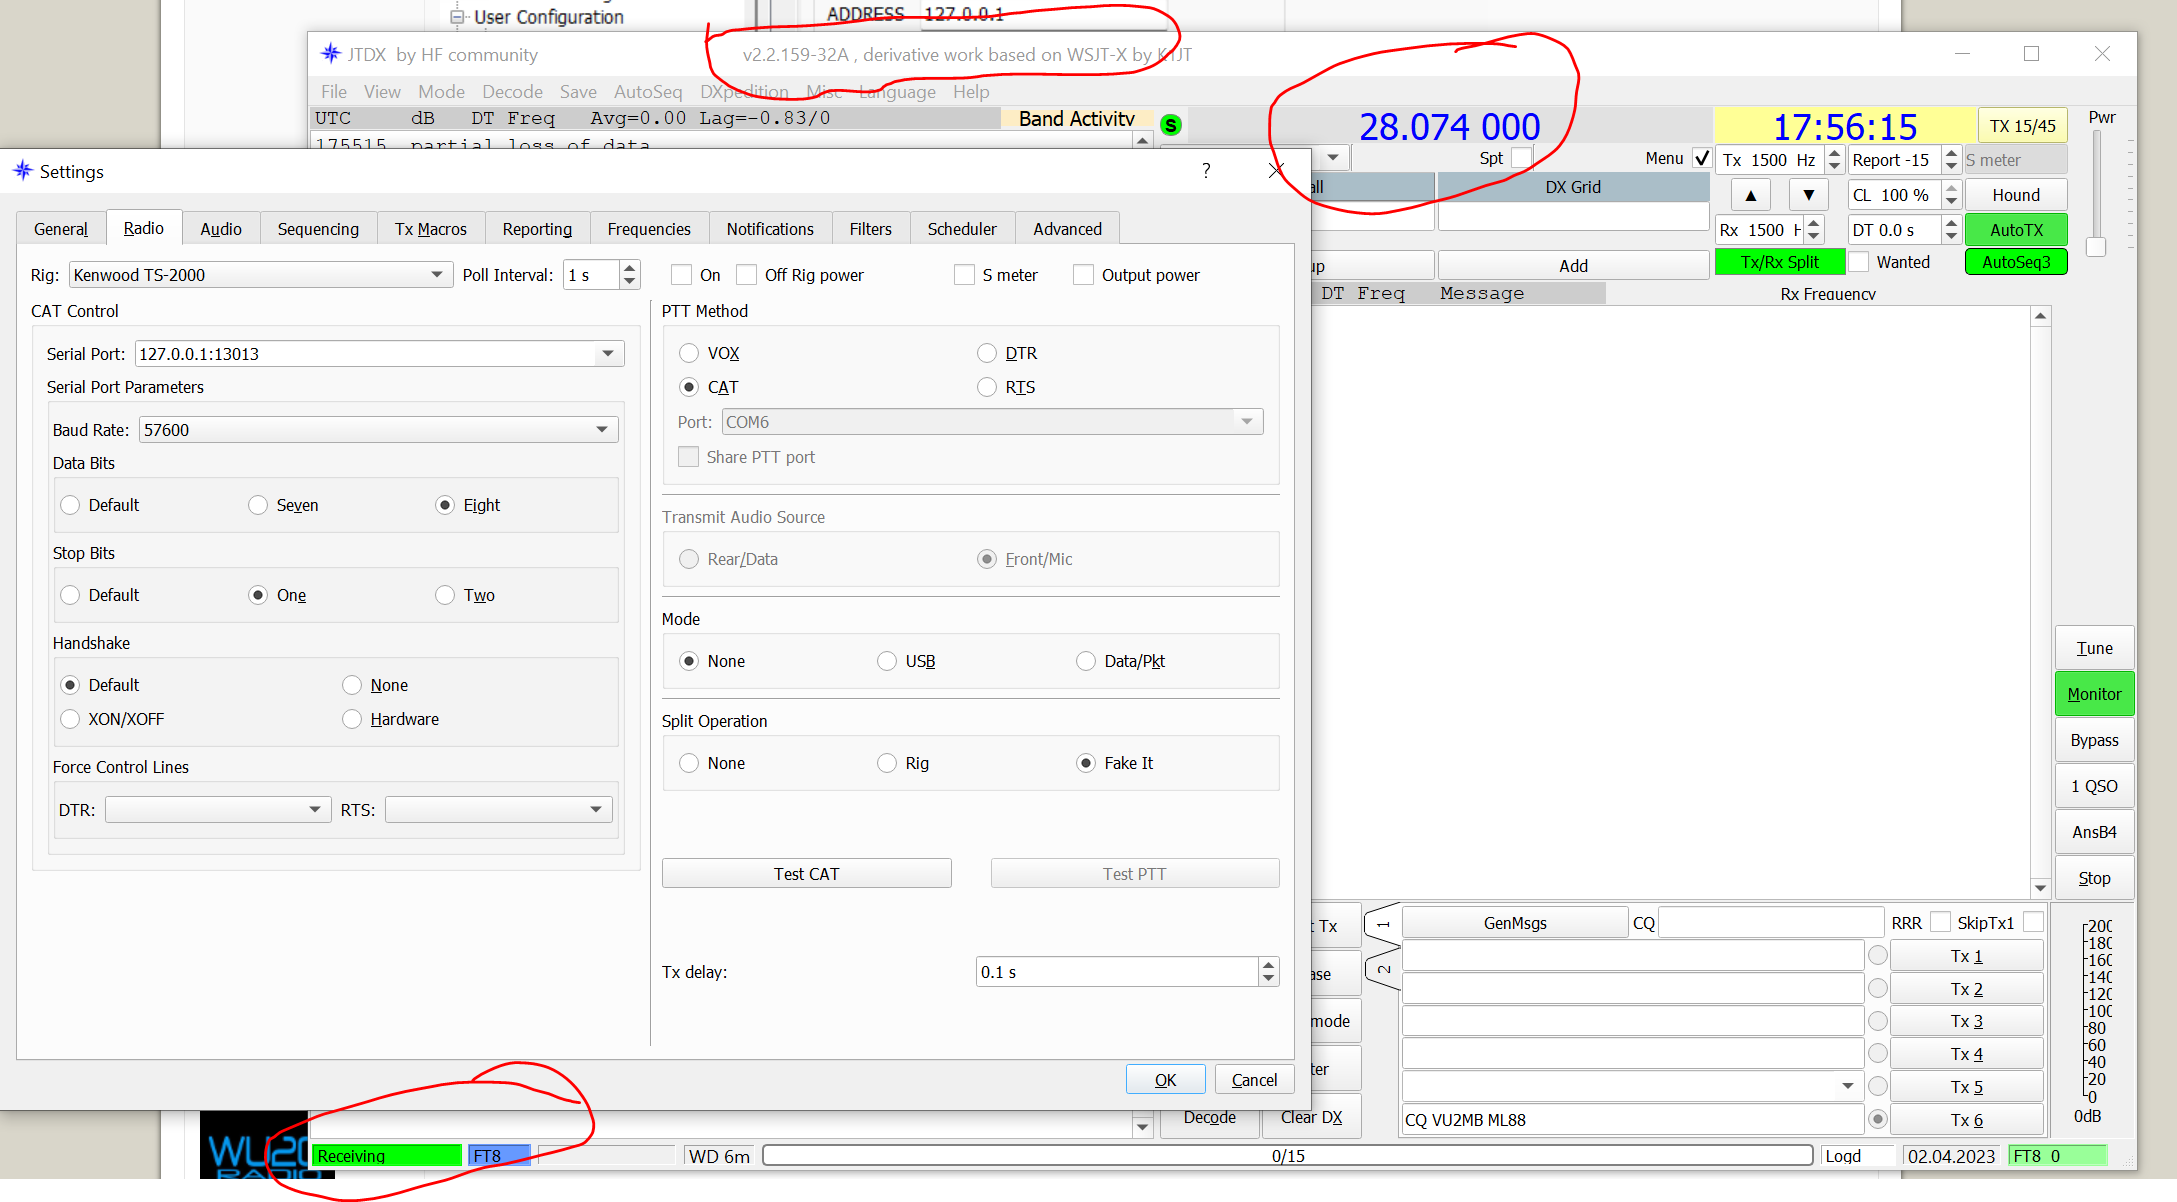Increase Poll Interval spinner value
The width and height of the screenshot is (2177, 1202).
pos(629,269)
